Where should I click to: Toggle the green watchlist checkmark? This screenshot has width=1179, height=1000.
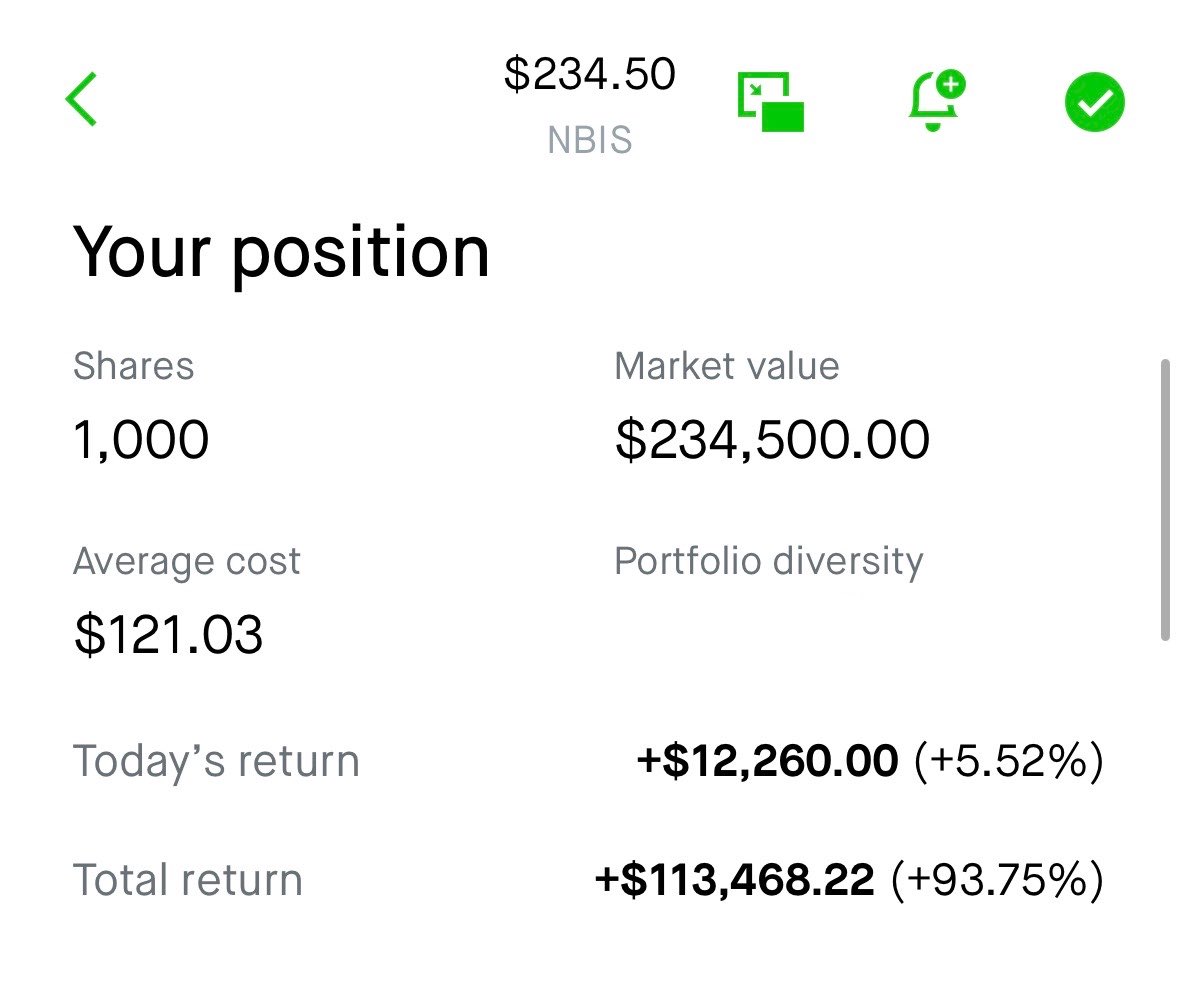1095,102
